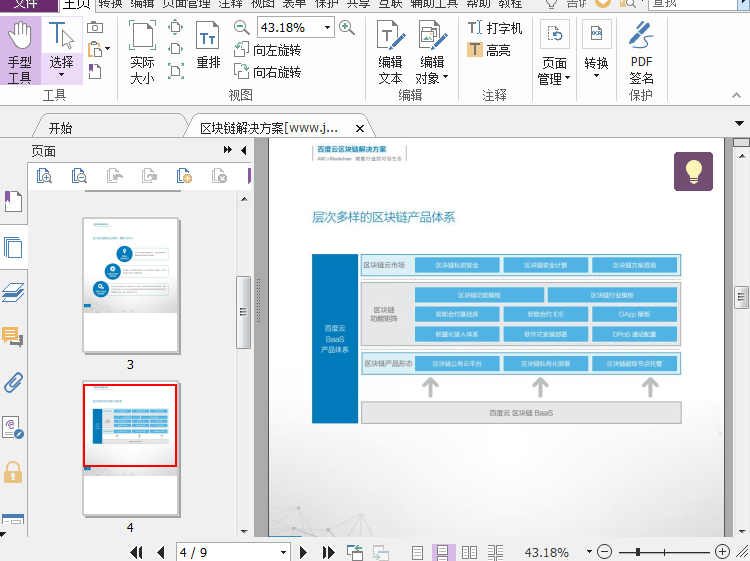
Task: Click the insert page icon in the panel
Action: point(184,176)
